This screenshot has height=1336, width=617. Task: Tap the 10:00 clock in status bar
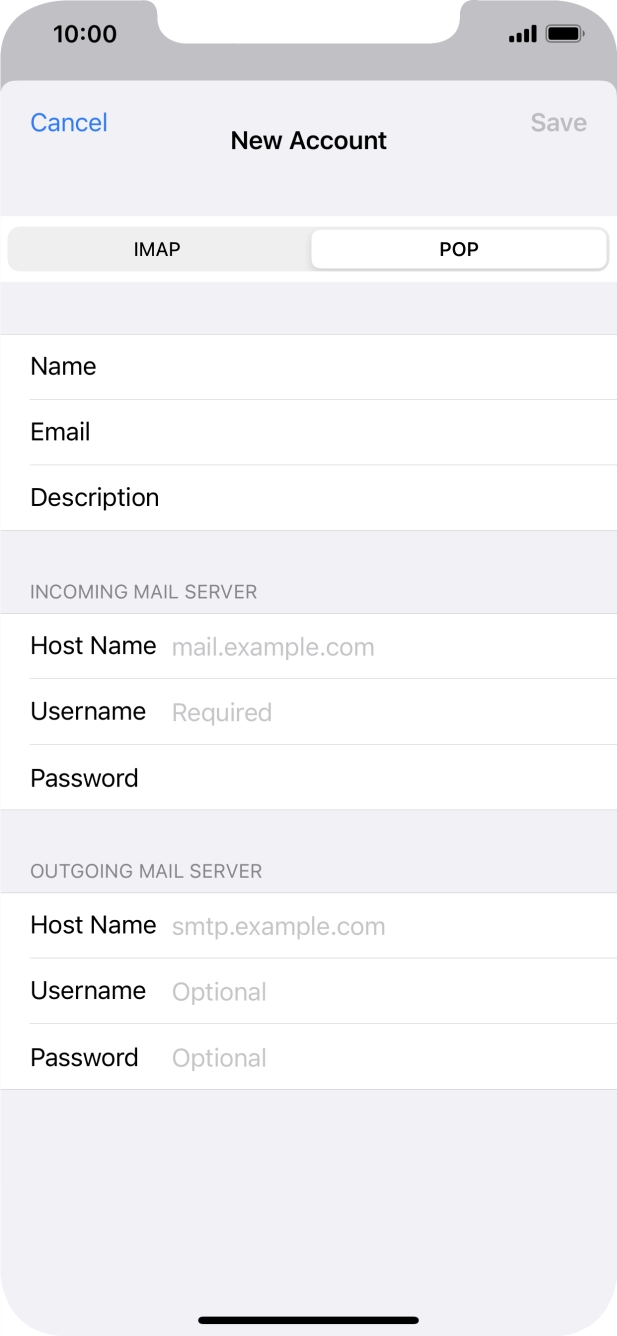point(85,34)
